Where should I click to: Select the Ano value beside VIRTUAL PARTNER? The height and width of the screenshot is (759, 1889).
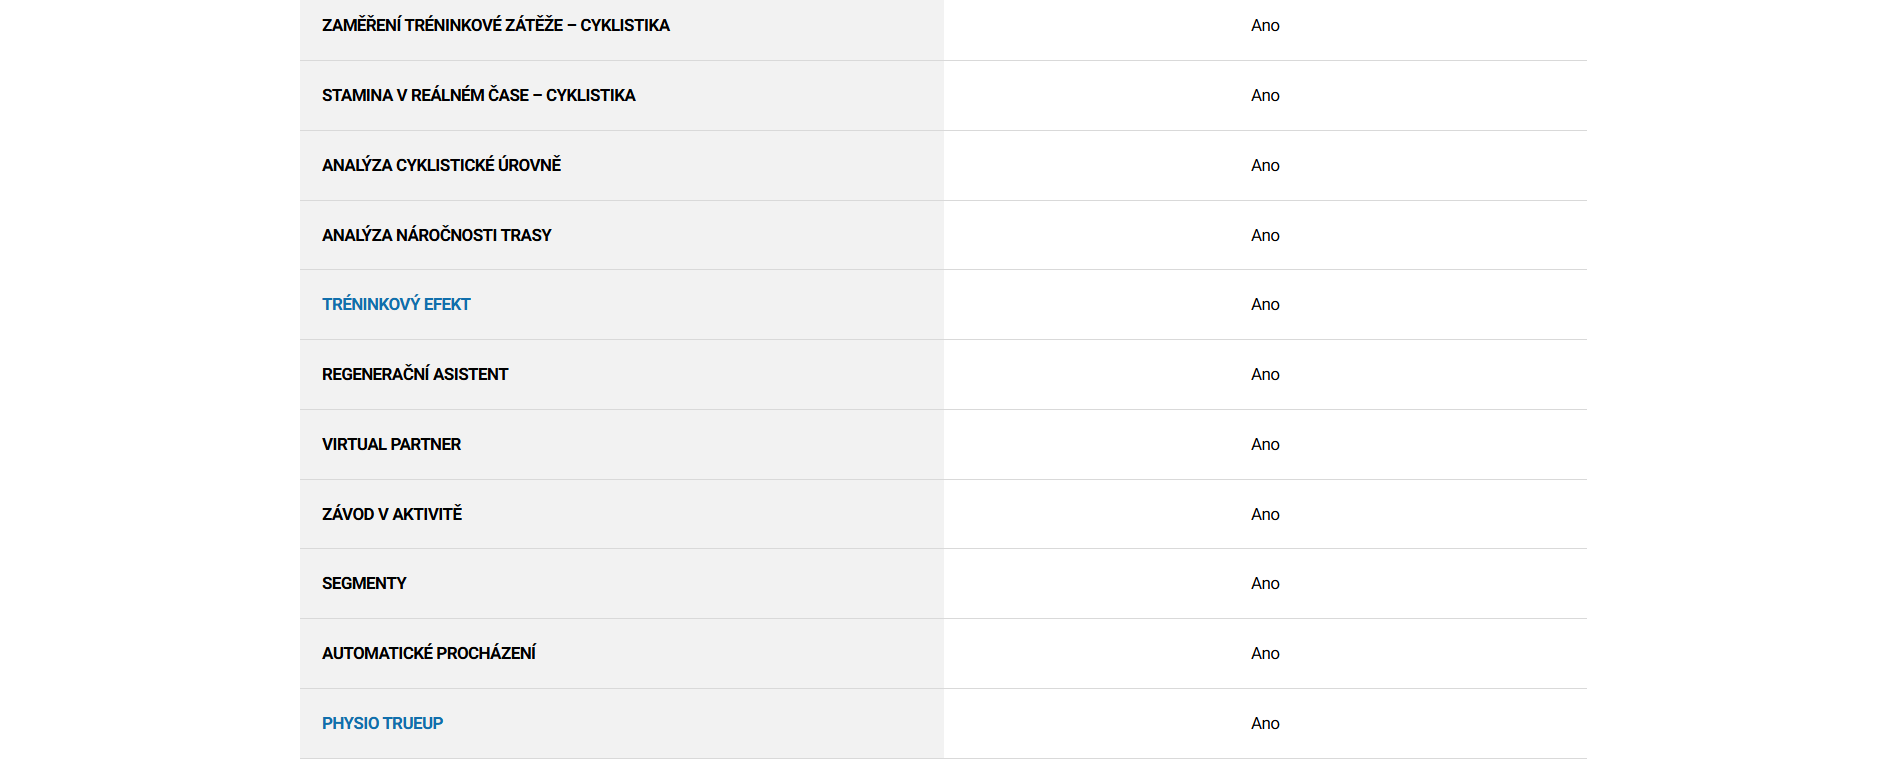tap(1265, 444)
